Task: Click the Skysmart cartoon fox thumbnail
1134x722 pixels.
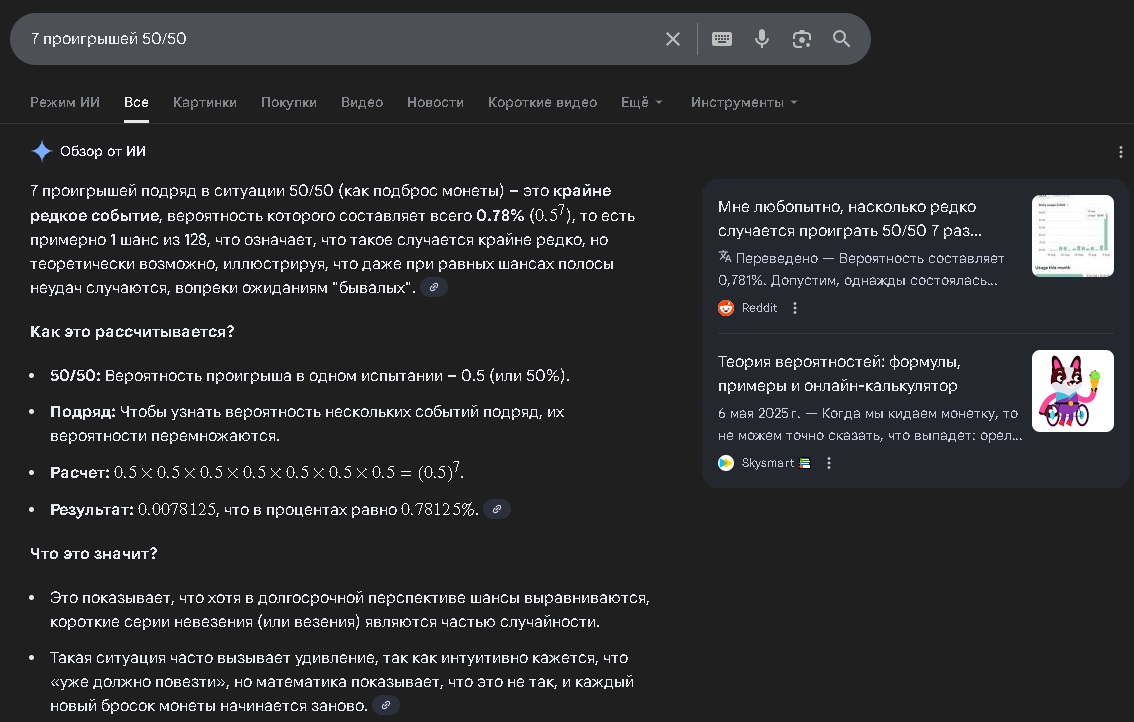Action: (x=1072, y=391)
